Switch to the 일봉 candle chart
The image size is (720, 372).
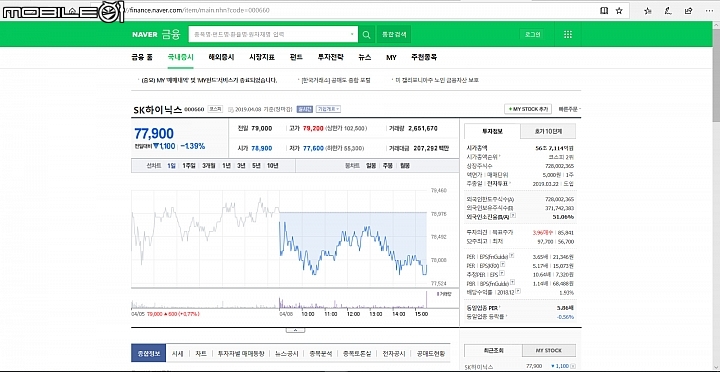(x=371, y=166)
